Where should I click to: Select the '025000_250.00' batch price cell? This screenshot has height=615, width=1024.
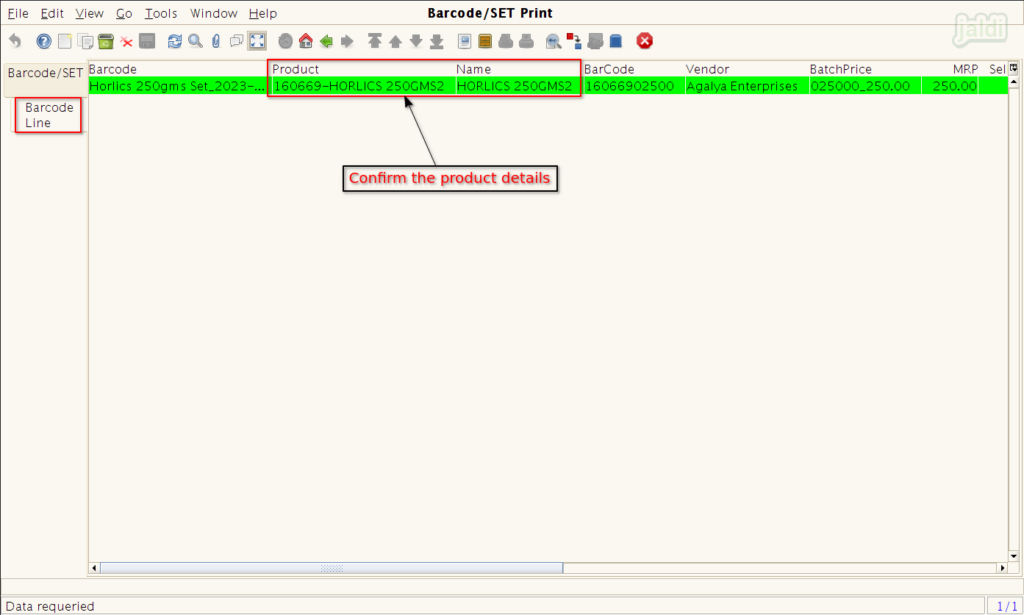click(865, 86)
